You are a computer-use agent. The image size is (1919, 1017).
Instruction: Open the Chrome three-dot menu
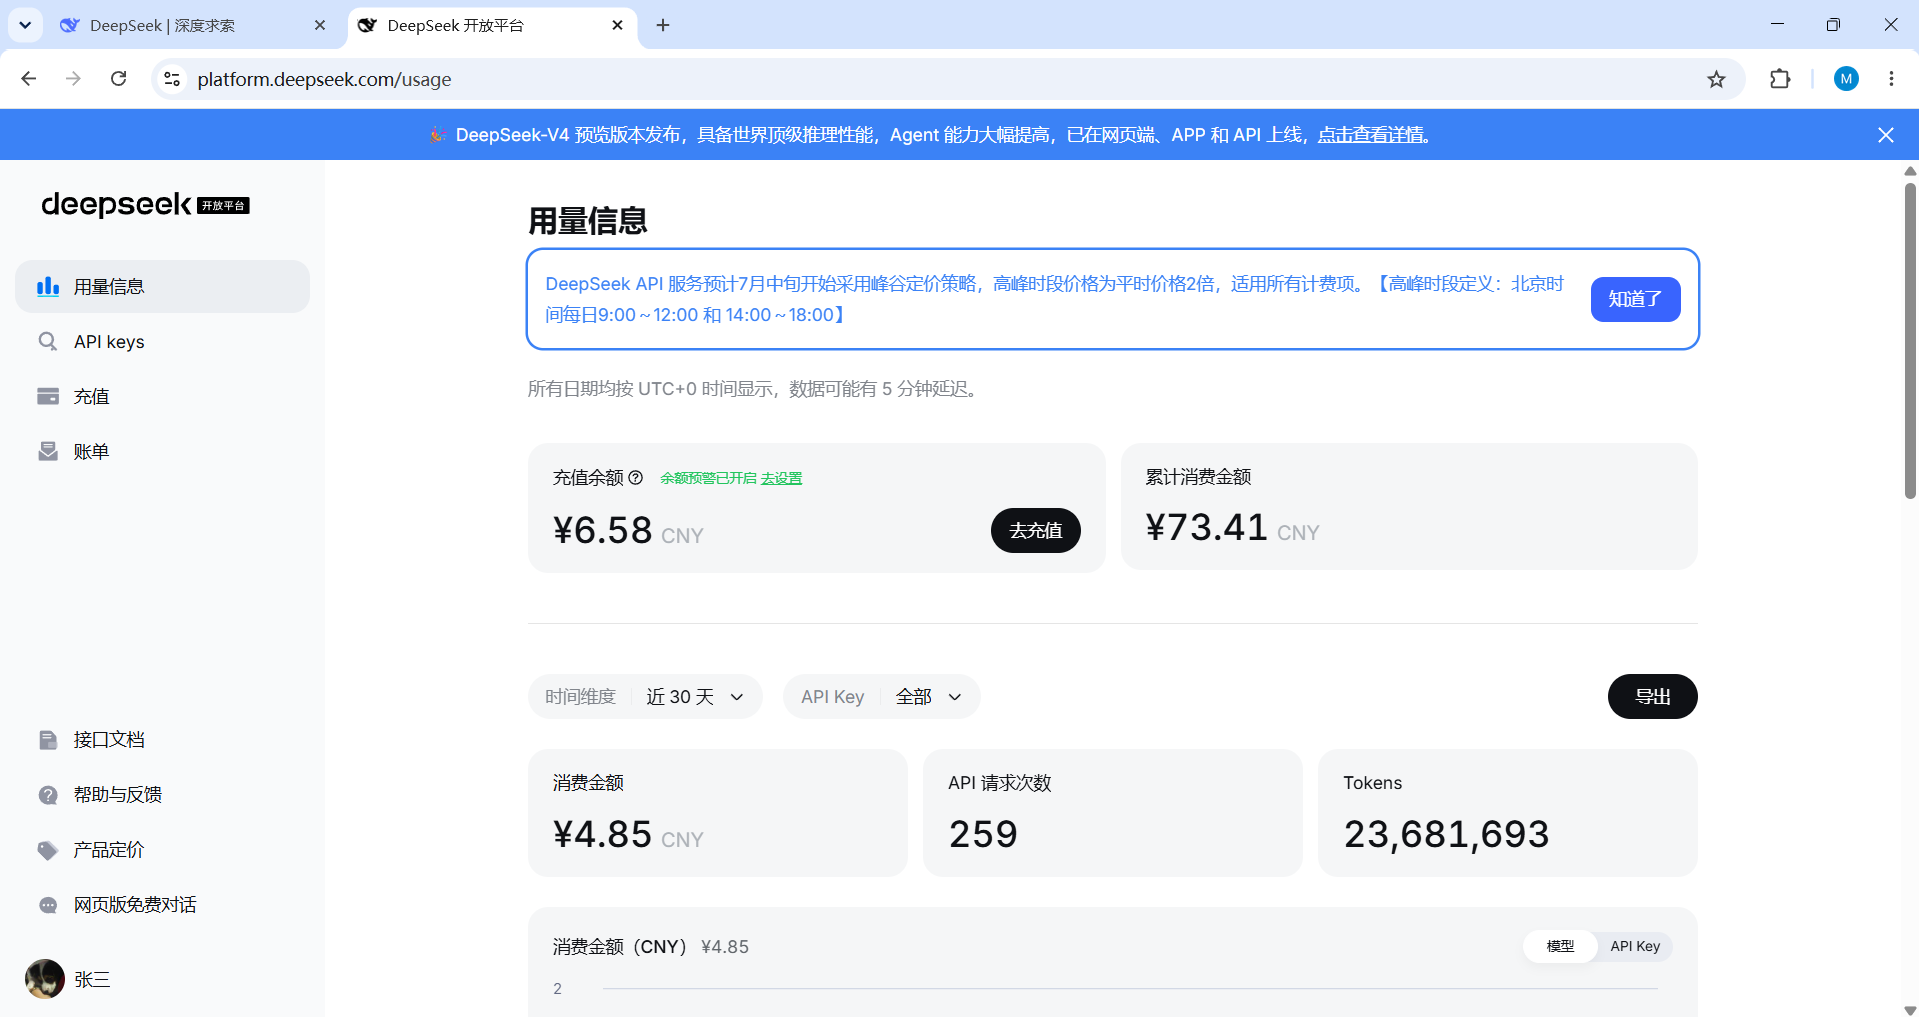[x=1891, y=79]
